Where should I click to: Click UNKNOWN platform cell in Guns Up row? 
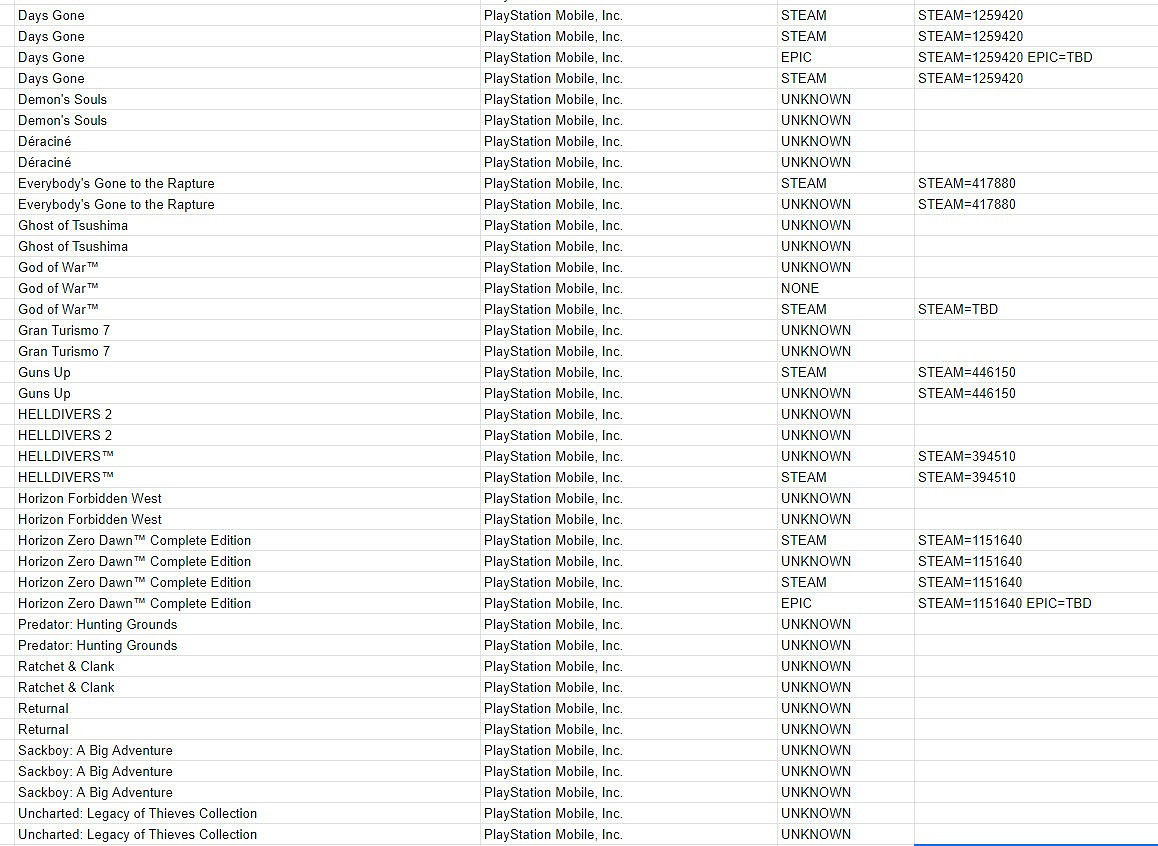tap(816, 393)
